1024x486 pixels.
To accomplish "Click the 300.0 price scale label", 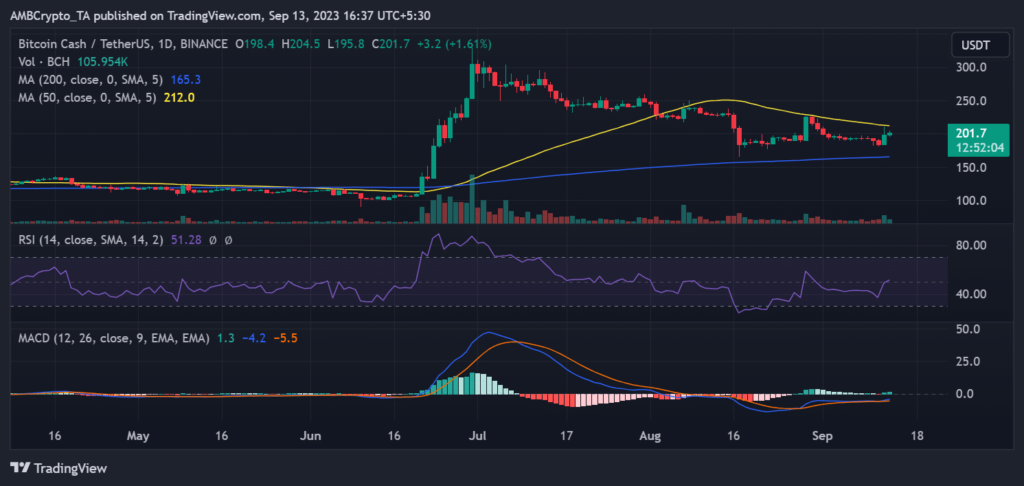I will pos(968,68).
